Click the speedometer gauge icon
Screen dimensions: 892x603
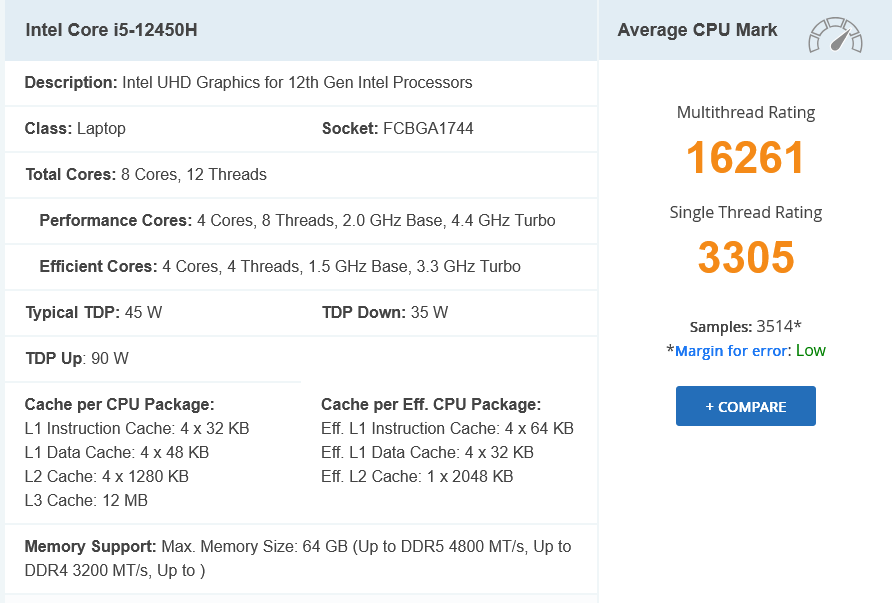point(835,35)
